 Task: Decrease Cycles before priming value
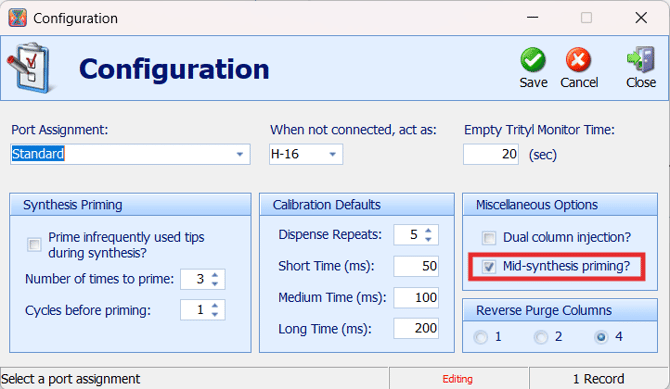(215, 315)
